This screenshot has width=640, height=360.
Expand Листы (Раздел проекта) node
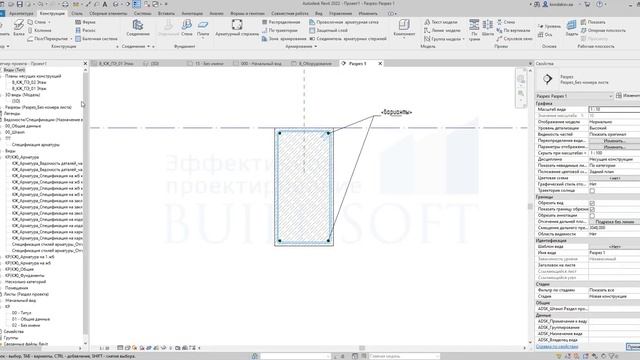(2, 294)
